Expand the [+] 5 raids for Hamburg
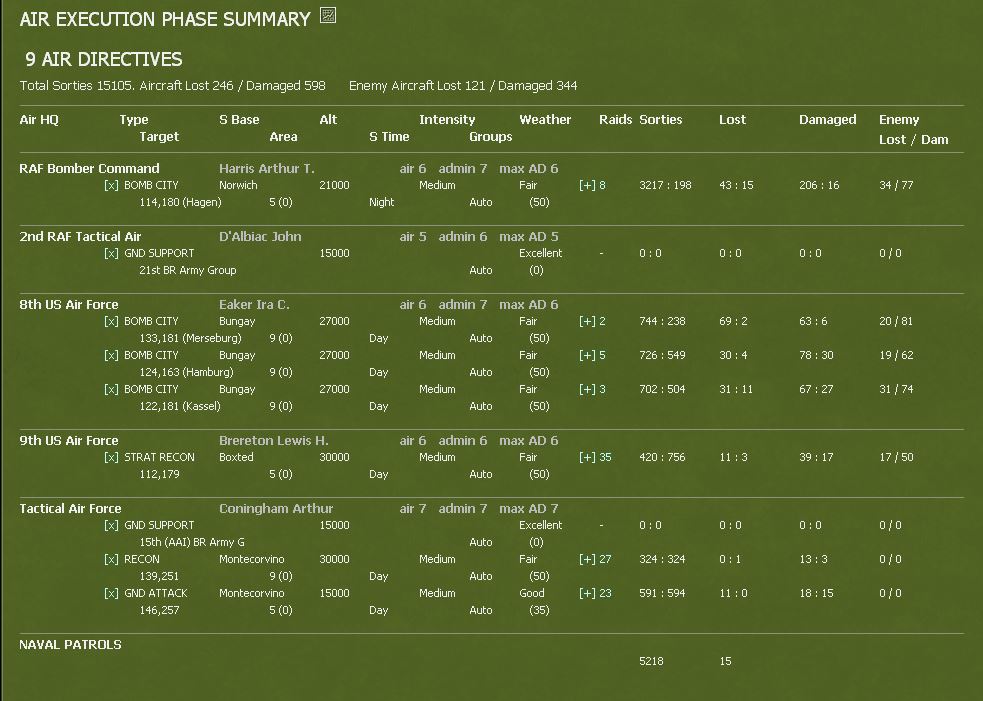 point(592,355)
